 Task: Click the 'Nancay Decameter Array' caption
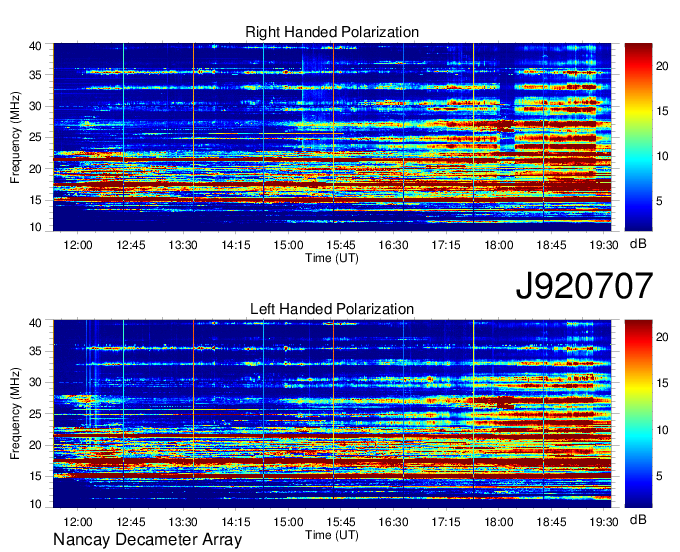tap(147, 540)
